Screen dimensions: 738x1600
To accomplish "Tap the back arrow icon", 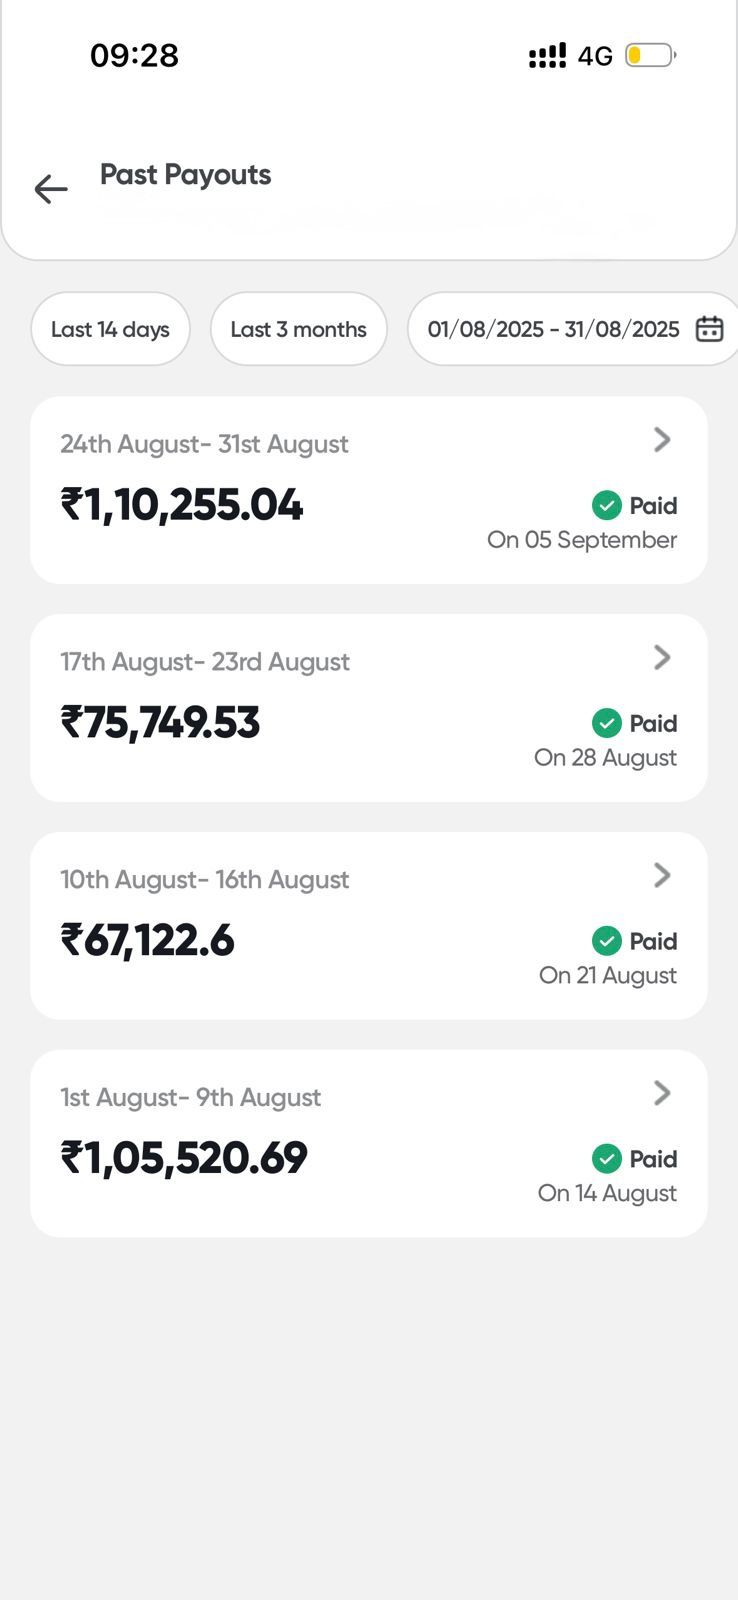I will (51, 189).
